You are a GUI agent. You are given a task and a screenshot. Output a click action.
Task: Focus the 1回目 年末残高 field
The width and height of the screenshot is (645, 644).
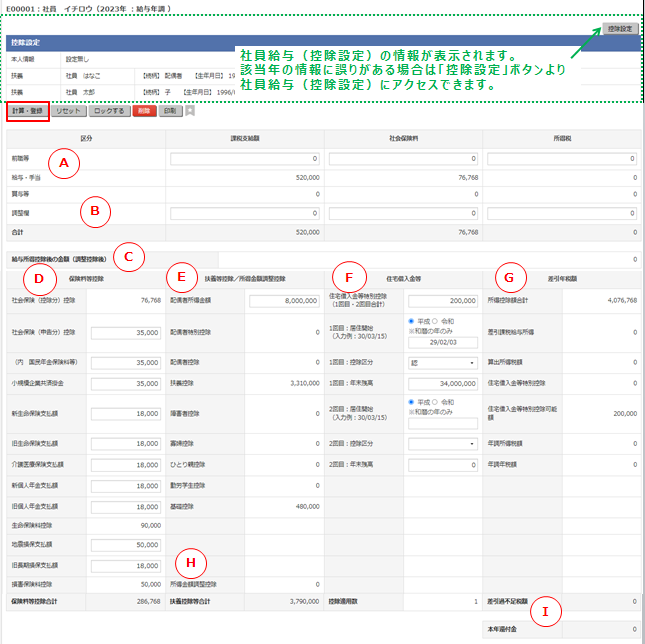[x=441, y=382]
